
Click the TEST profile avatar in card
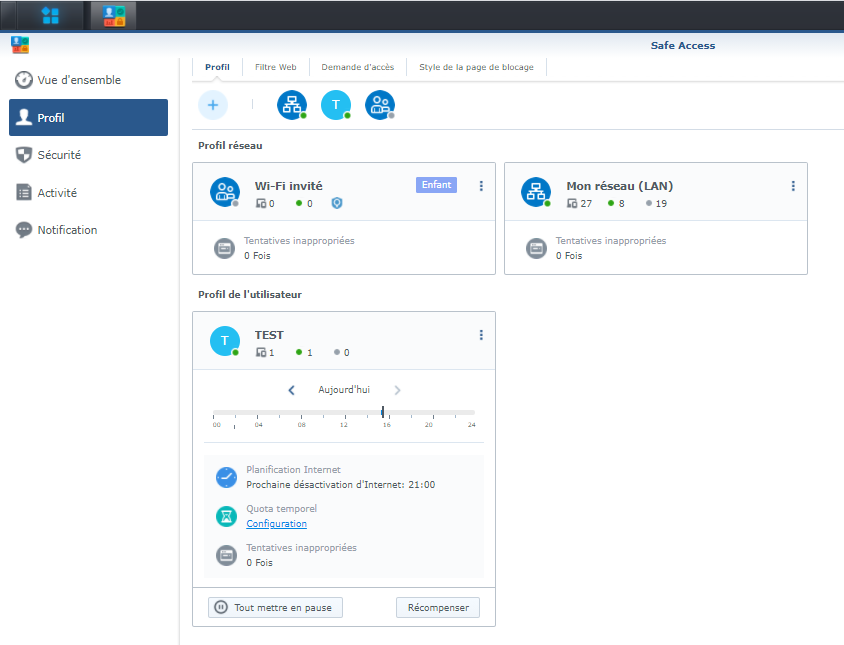pos(224,341)
